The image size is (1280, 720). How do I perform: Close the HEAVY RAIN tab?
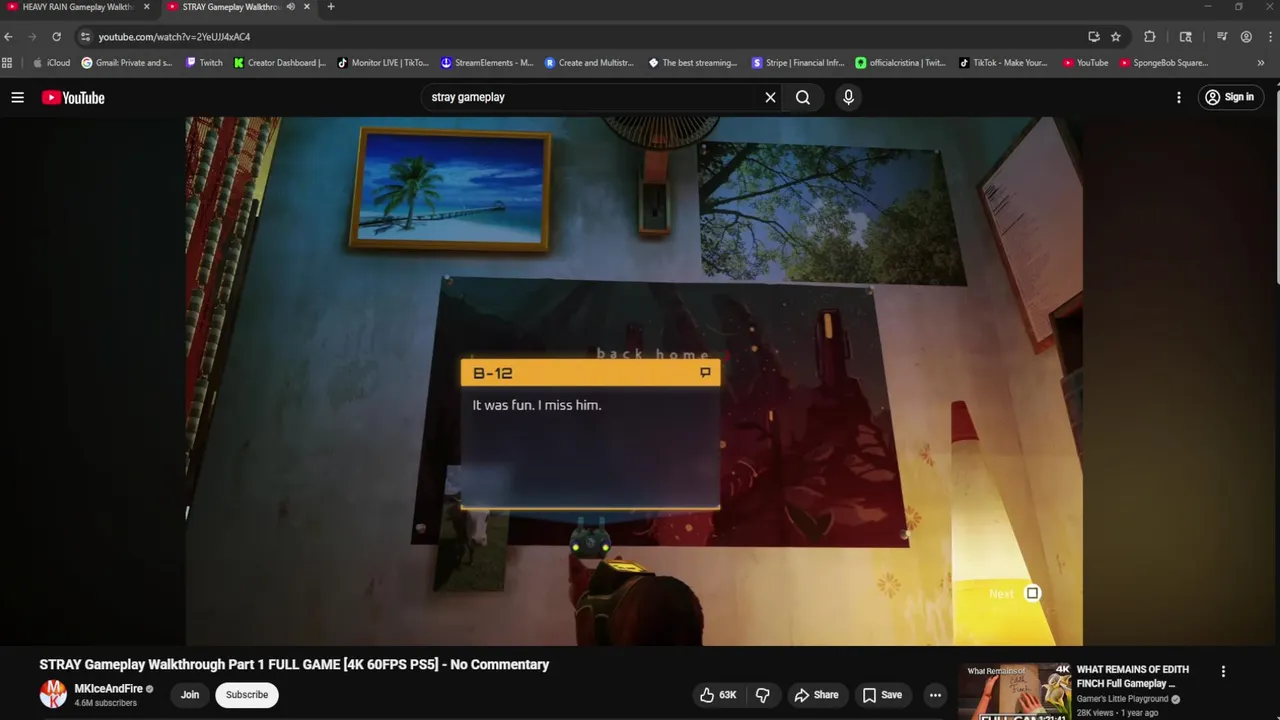pos(146,7)
